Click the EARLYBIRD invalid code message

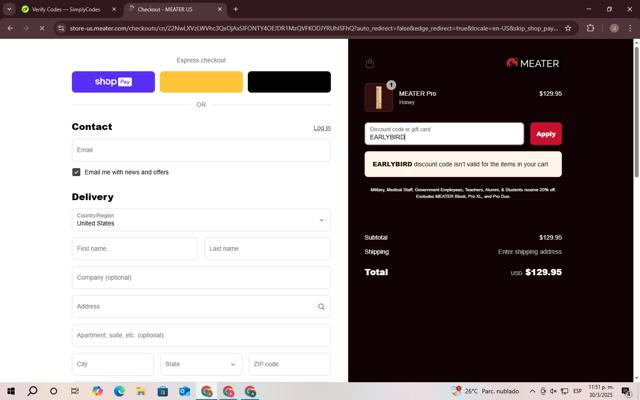click(463, 164)
